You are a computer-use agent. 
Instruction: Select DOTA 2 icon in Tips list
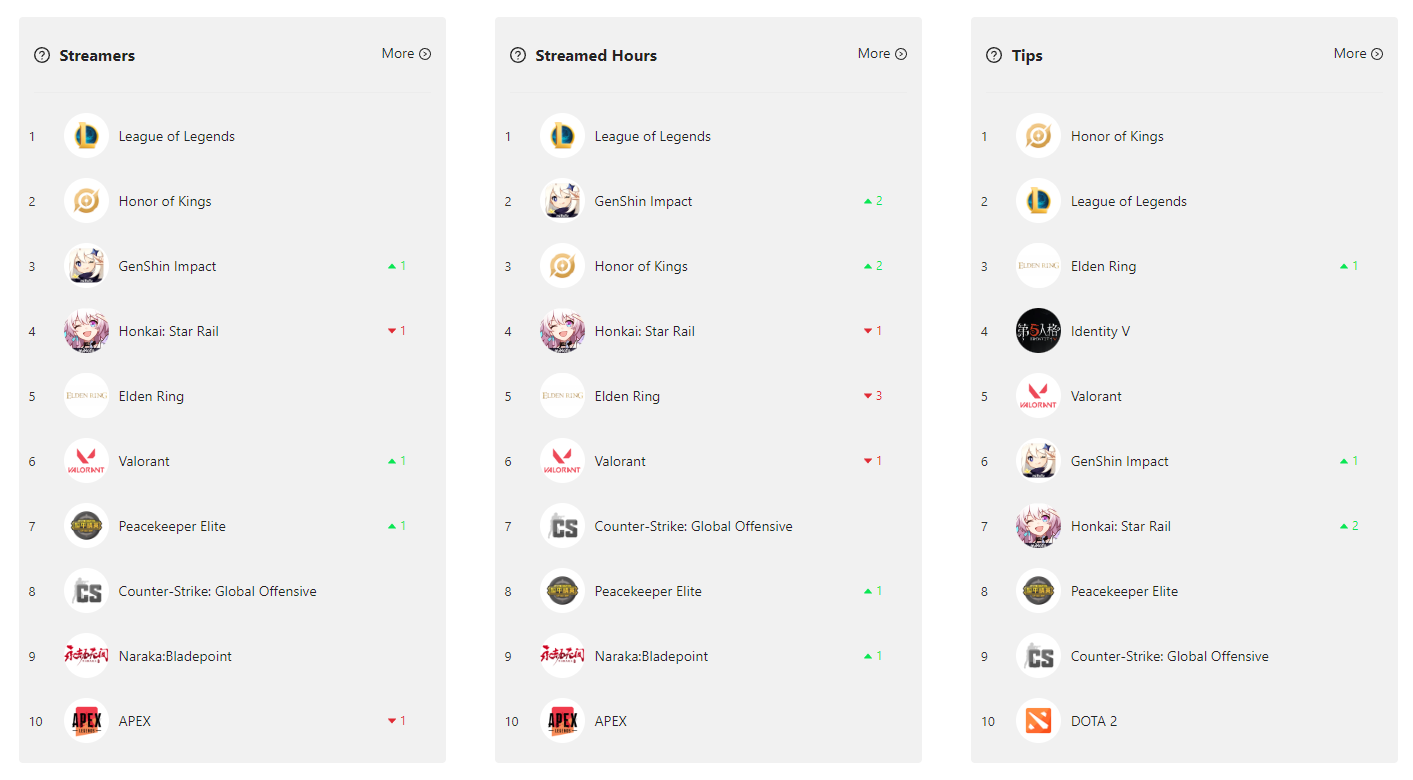(x=1038, y=721)
